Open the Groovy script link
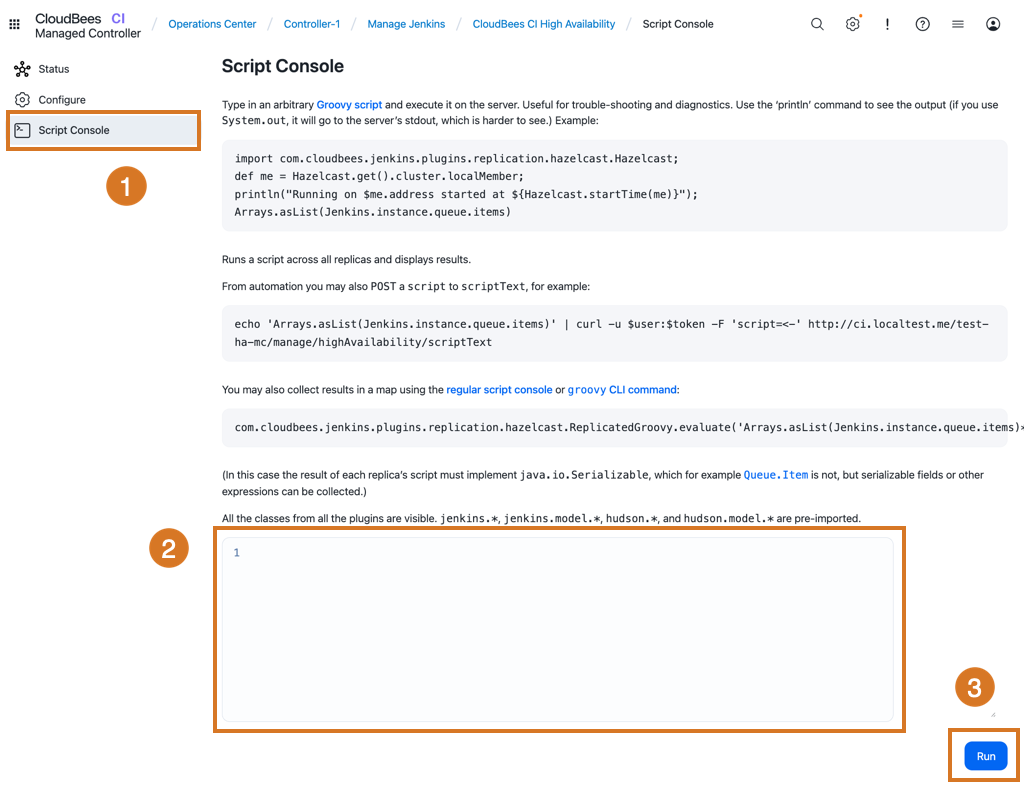This screenshot has height=800, width=1024. click(349, 104)
